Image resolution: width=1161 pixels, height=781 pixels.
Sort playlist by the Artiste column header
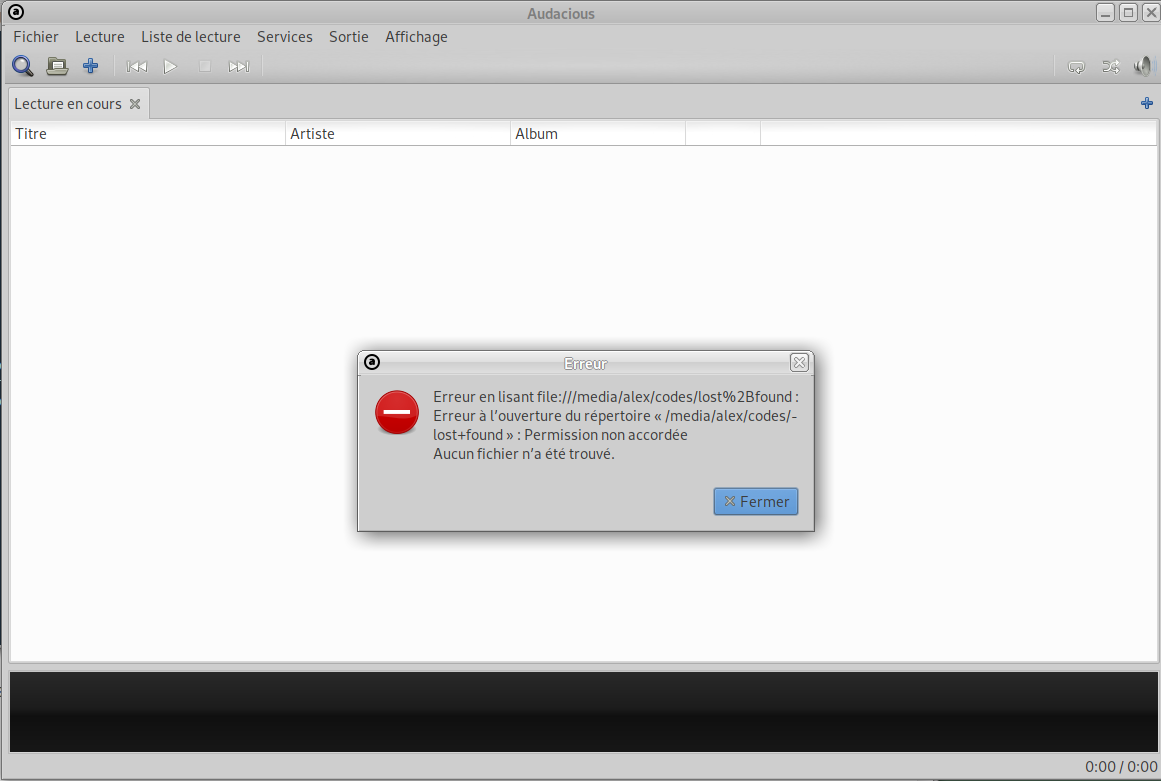tap(397, 134)
